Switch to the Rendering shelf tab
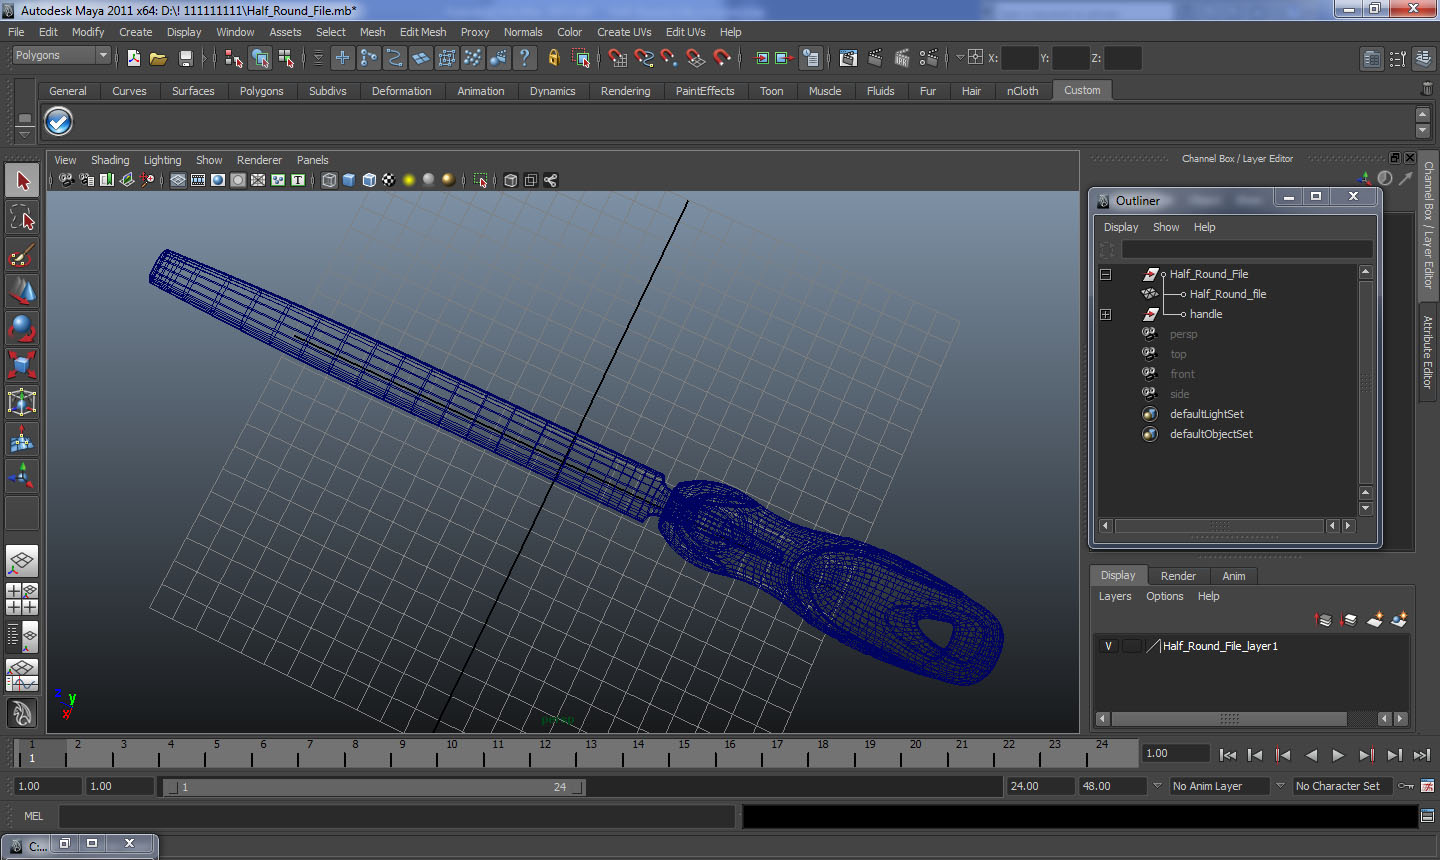 [625, 91]
